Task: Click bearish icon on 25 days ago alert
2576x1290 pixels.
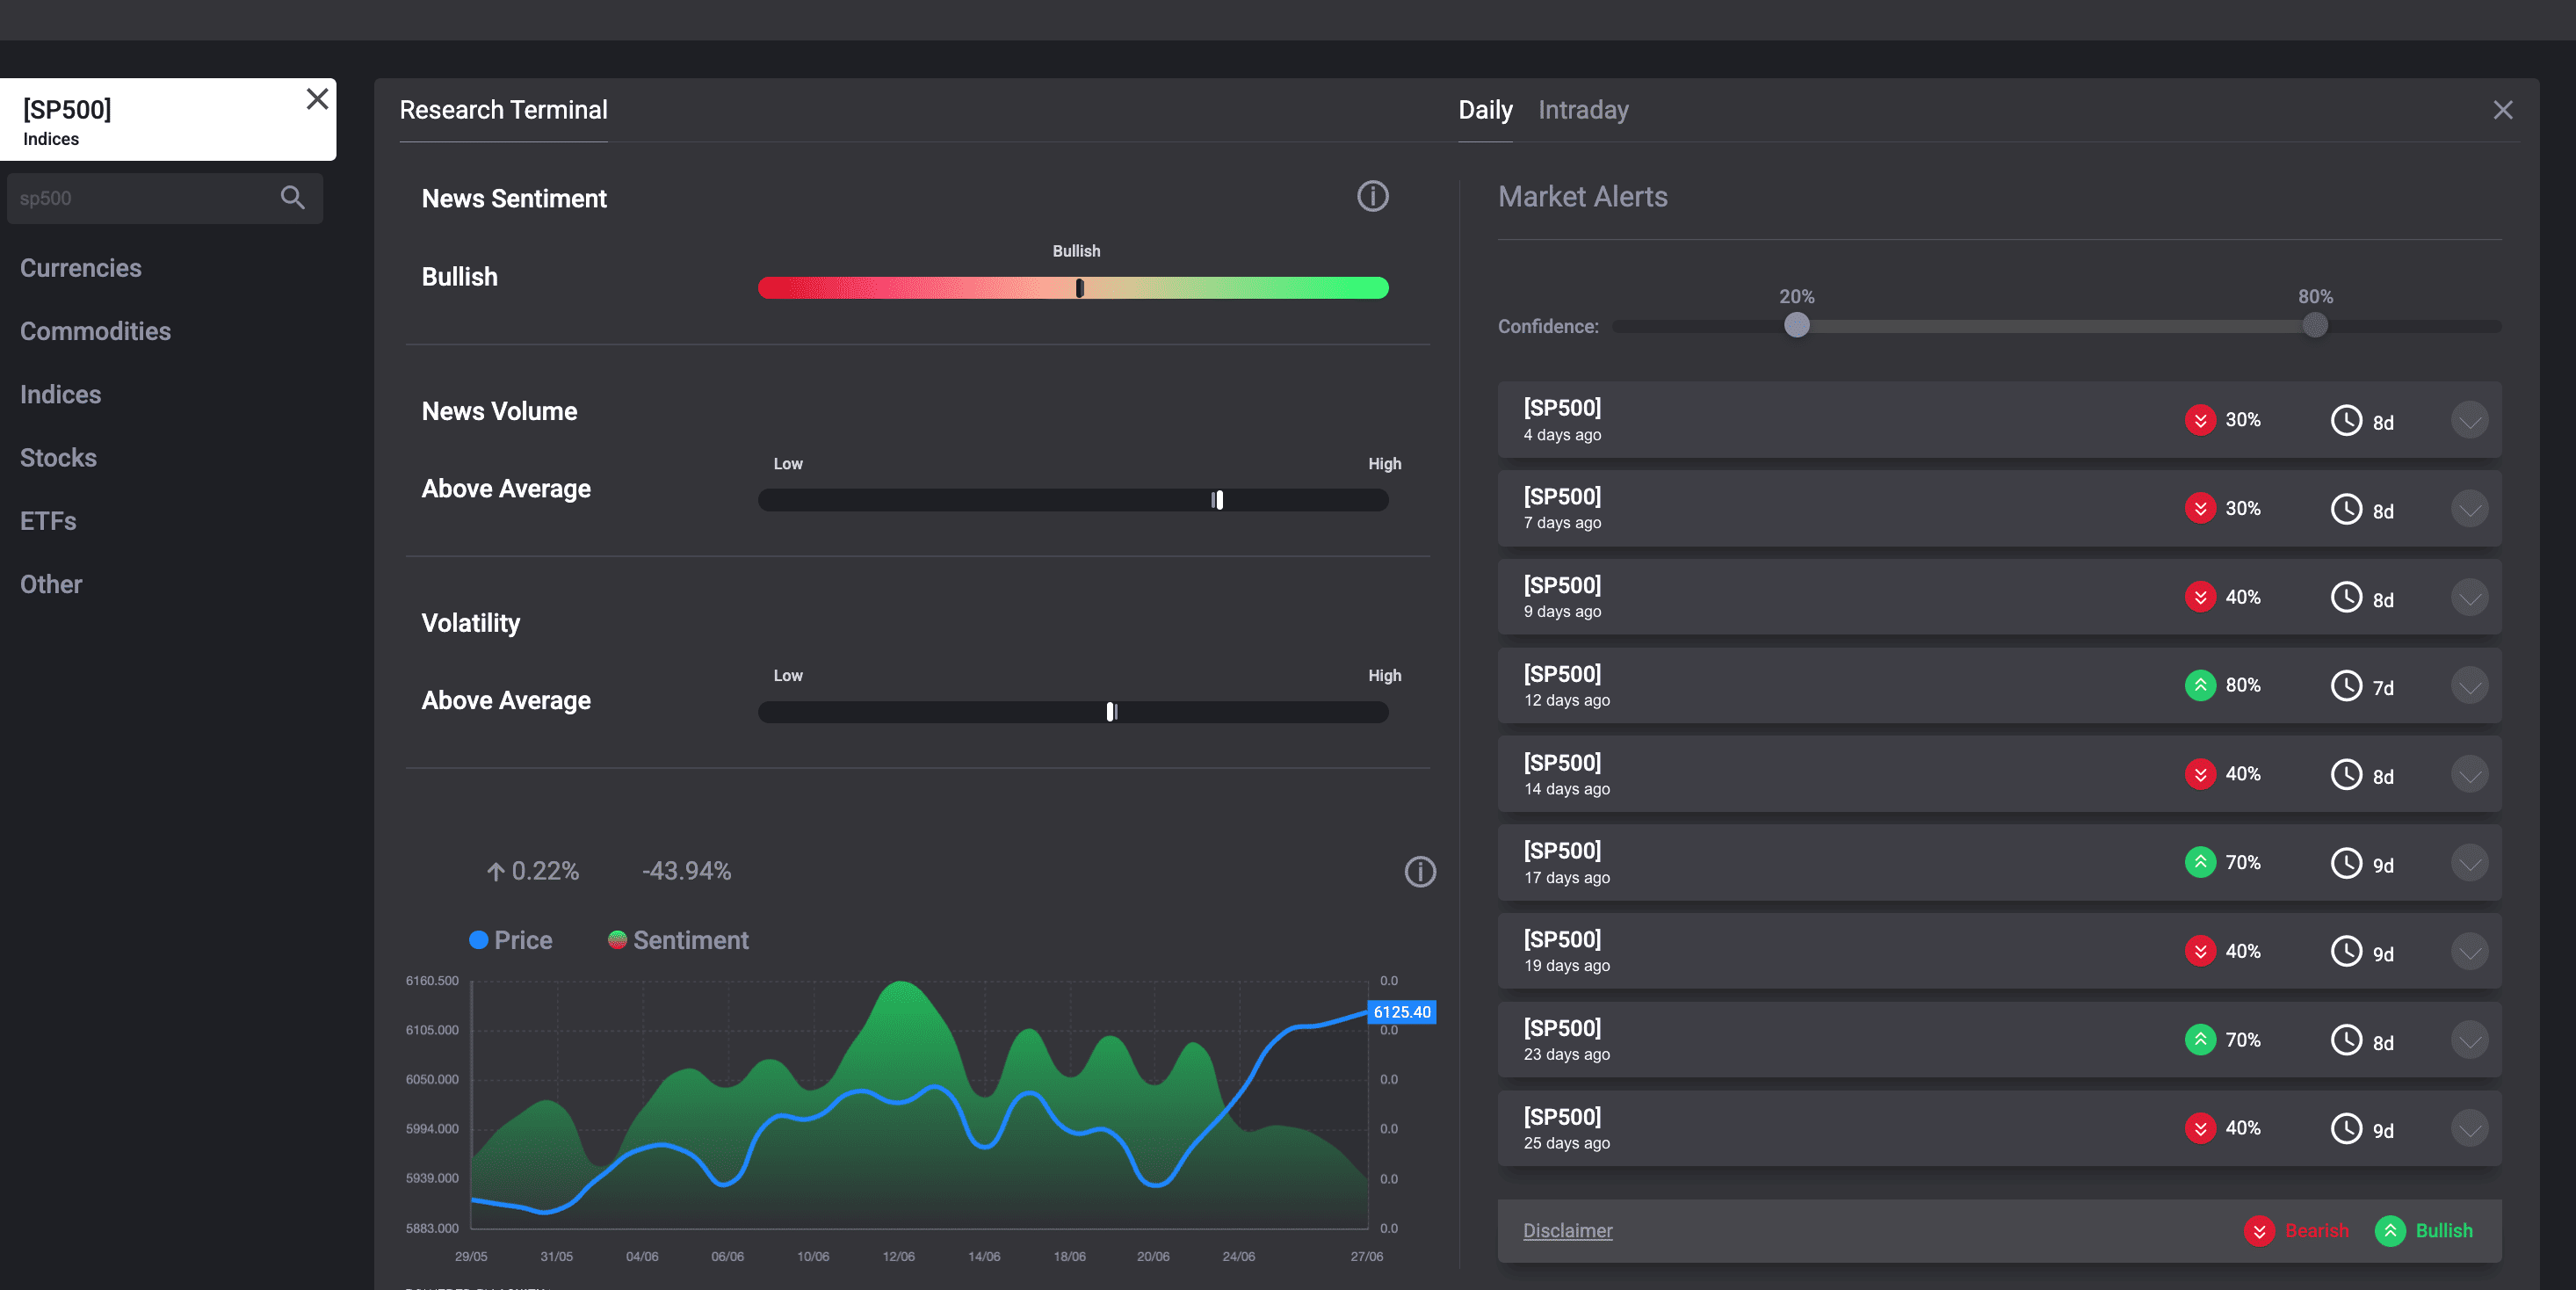Action: (x=2200, y=1128)
